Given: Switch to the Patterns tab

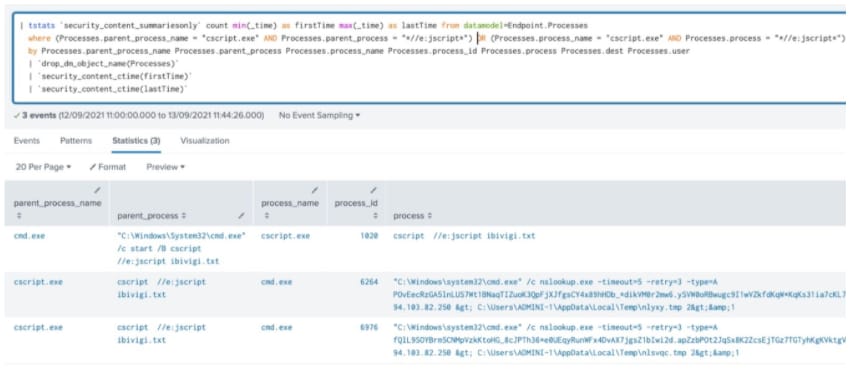Looking at the screenshot, I should [76, 140].
